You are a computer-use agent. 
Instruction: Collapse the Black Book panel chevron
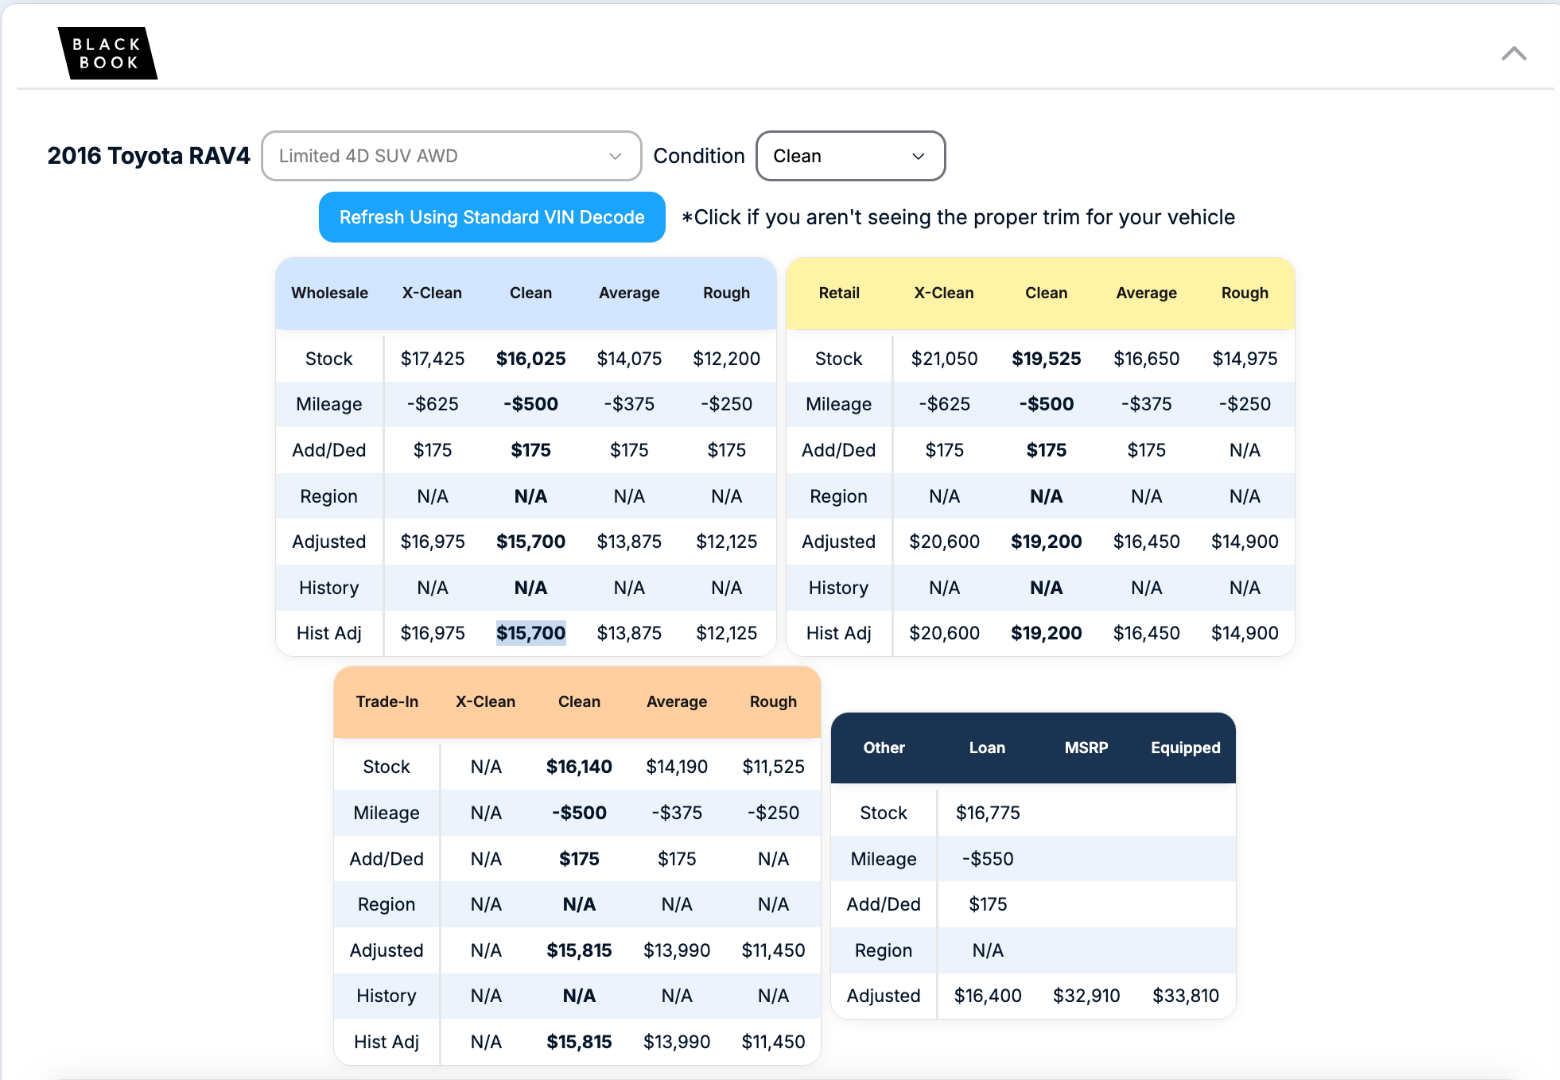pyautogui.click(x=1514, y=54)
